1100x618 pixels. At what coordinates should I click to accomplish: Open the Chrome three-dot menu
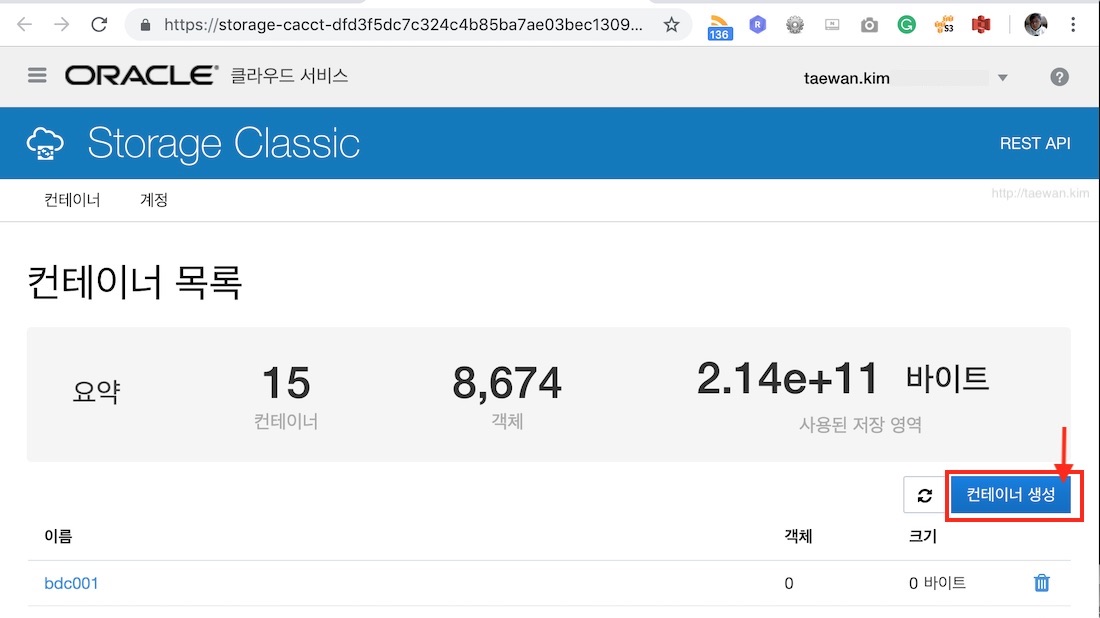pos(1073,25)
